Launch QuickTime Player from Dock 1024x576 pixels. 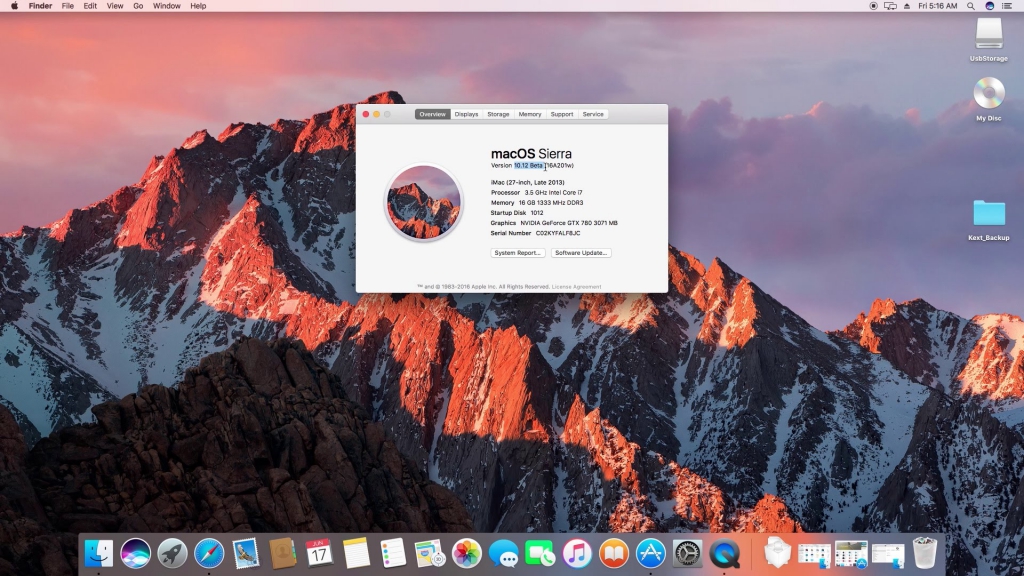(x=724, y=554)
